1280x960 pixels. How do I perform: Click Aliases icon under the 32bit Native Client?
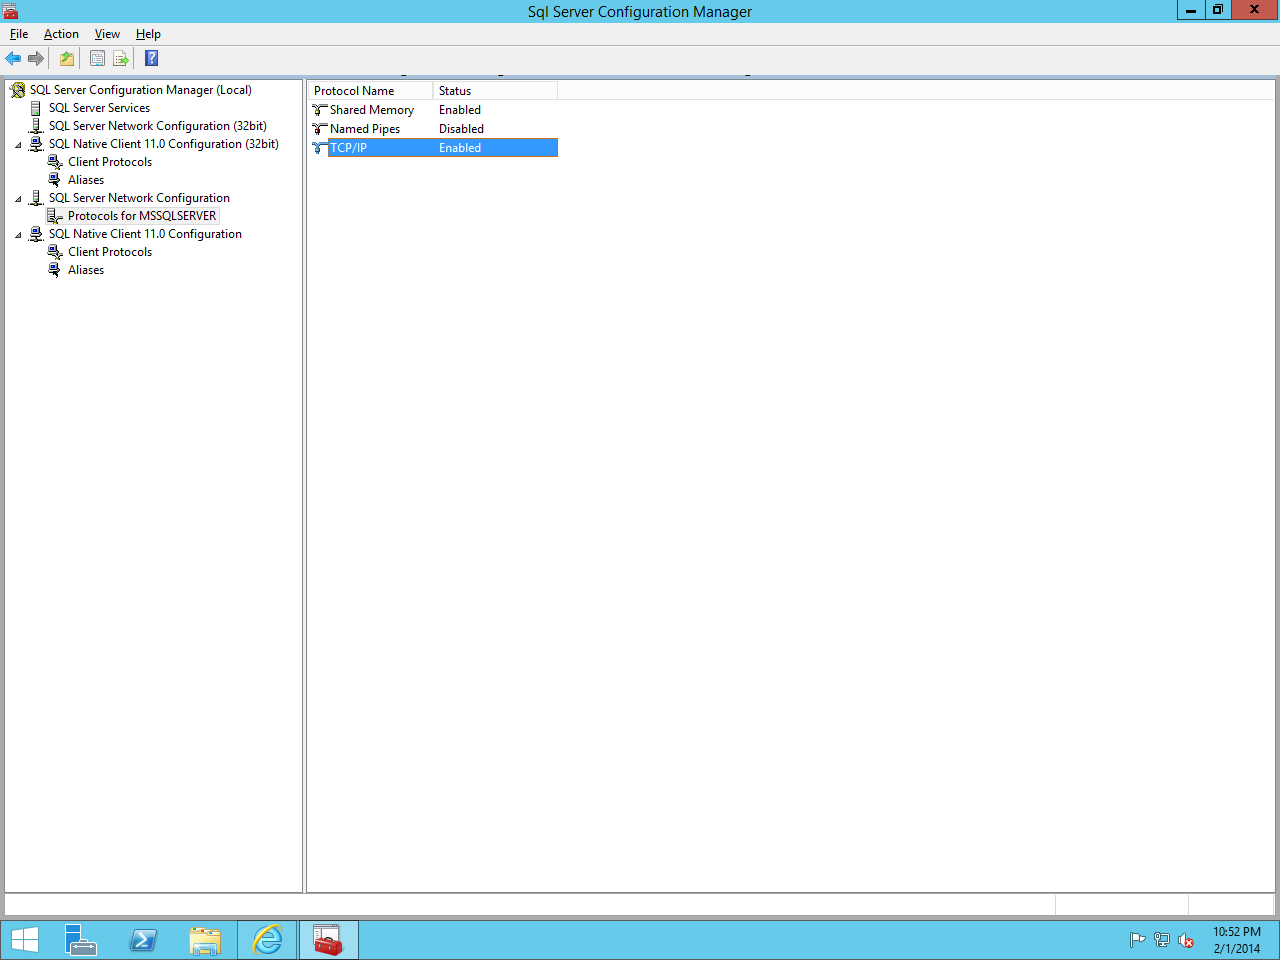55,180
